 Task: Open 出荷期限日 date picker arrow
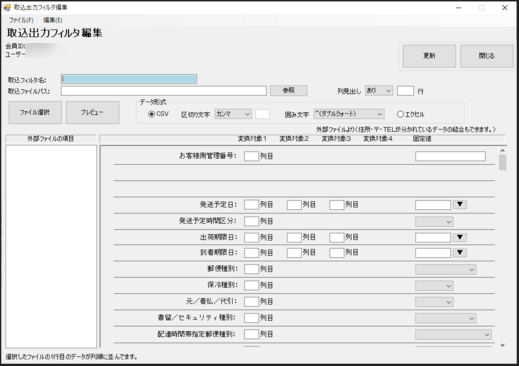[x=460, y=237]
